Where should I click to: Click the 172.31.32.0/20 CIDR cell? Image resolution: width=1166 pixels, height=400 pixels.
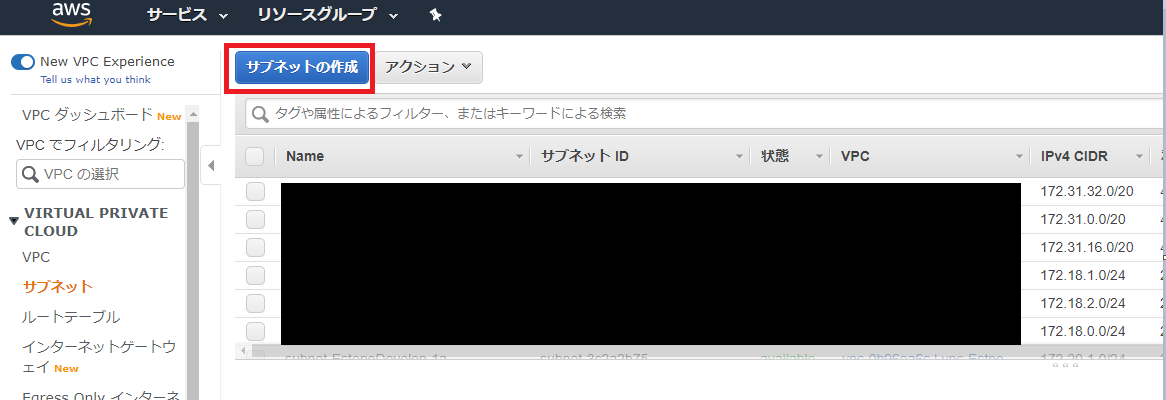click(1086, 192)
